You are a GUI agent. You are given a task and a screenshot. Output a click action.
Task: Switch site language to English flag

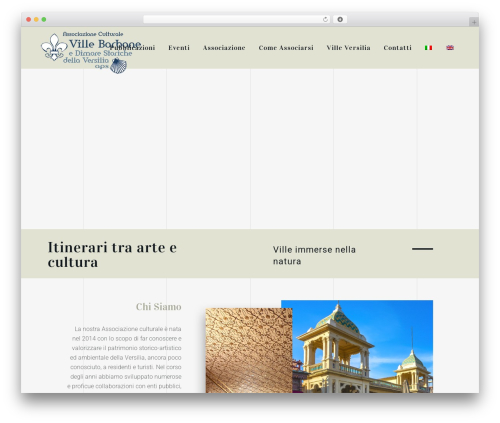tap(450, 48)
